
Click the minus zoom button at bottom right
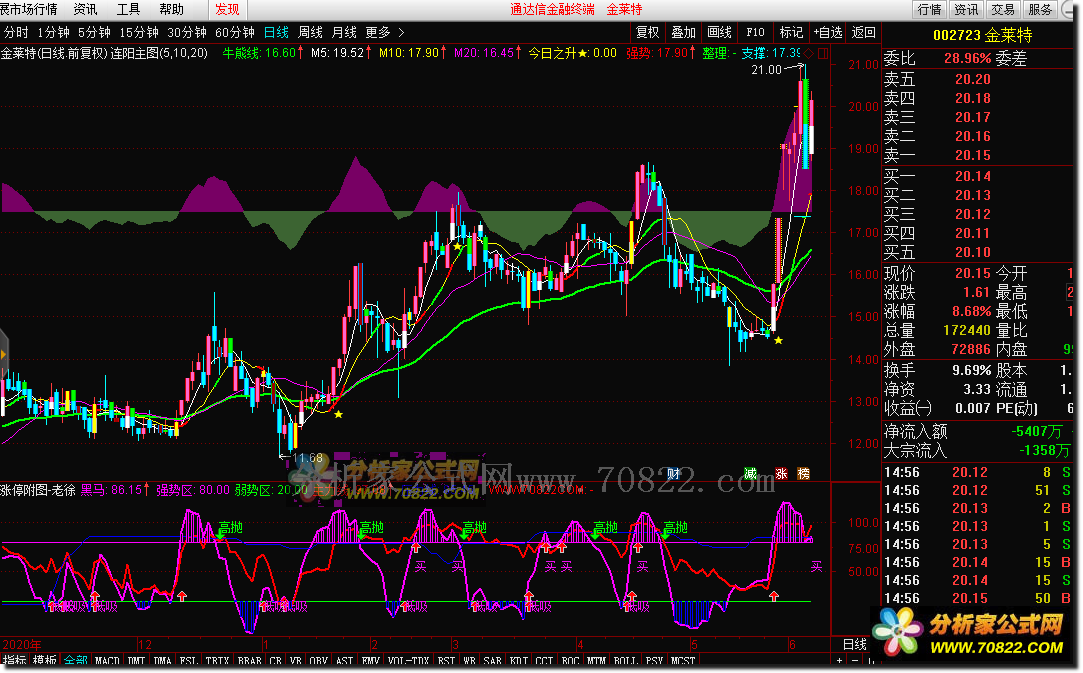coord(854,661)
